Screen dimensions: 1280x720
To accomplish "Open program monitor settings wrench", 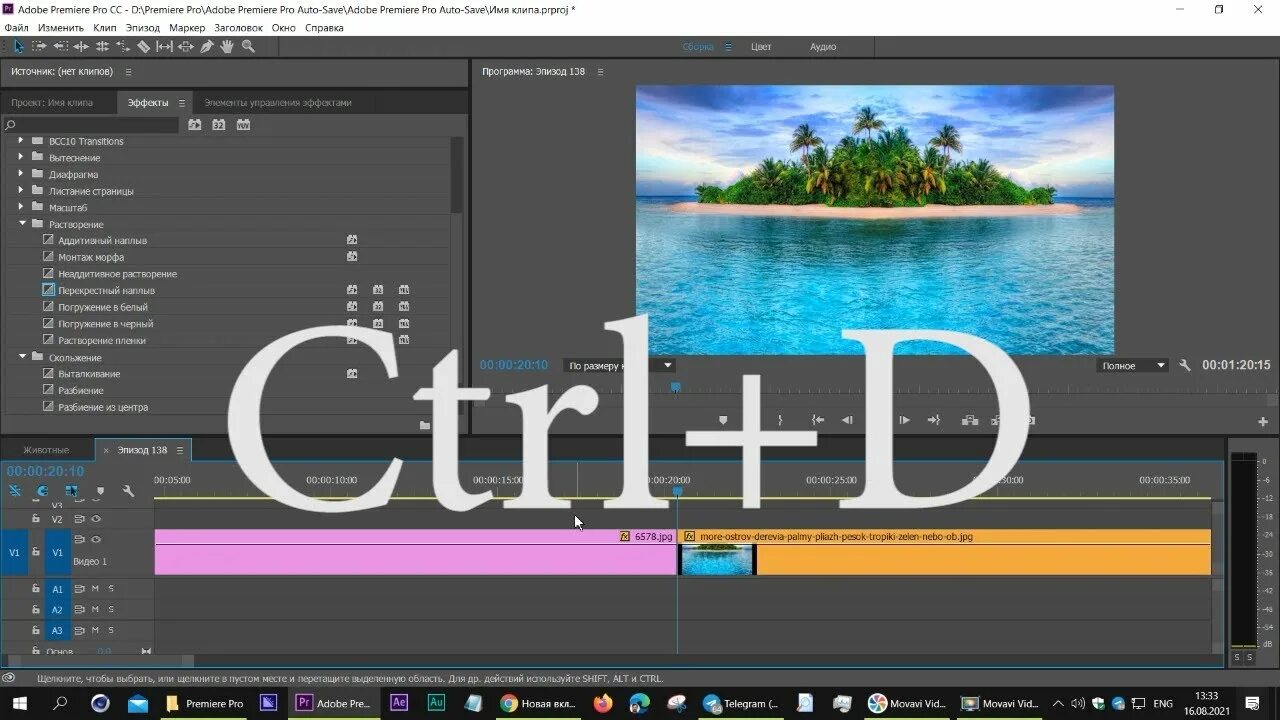I will (1185, 366).
